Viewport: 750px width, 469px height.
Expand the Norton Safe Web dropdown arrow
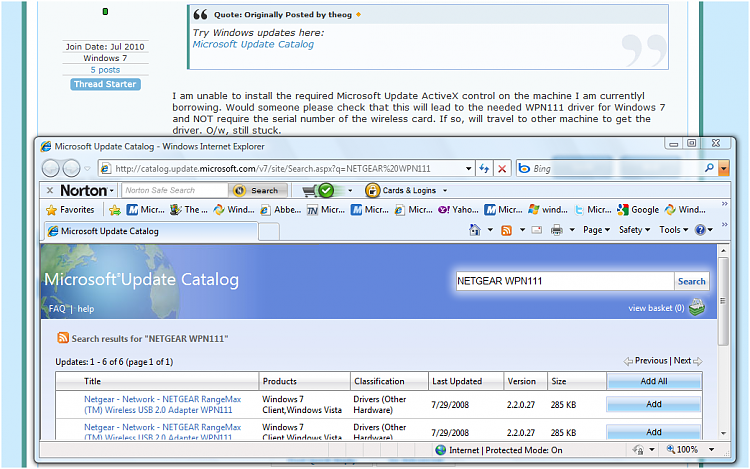(x=350, y=191)
